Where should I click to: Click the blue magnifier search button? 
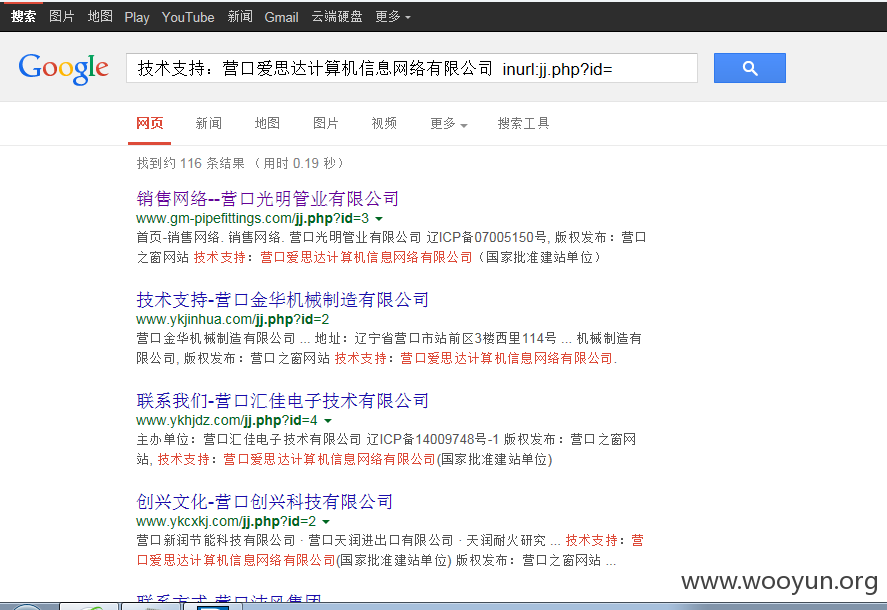click(x=750, y=68)
